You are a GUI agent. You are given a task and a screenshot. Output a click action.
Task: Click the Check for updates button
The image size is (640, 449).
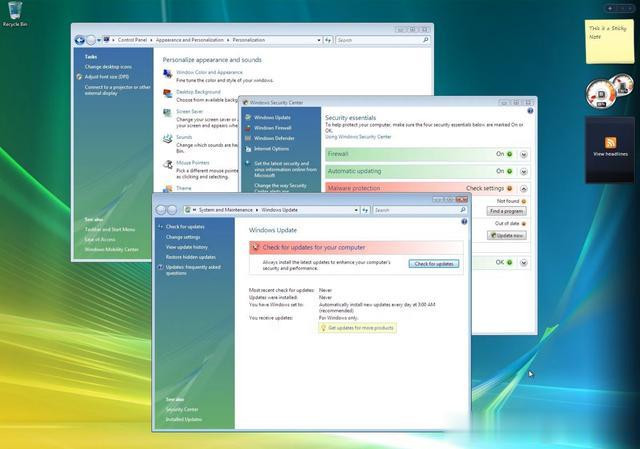433,264
